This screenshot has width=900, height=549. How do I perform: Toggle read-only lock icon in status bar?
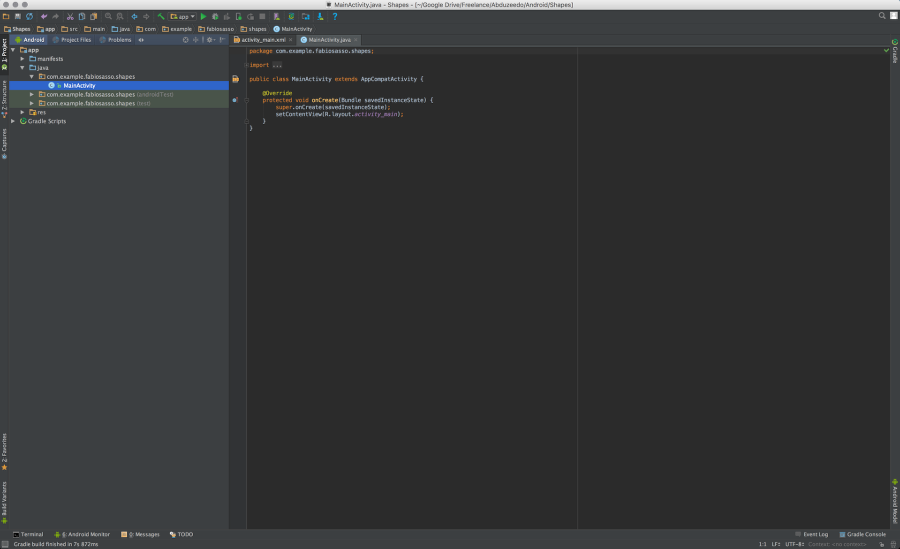pyautogui.click(x=882, y=544)
